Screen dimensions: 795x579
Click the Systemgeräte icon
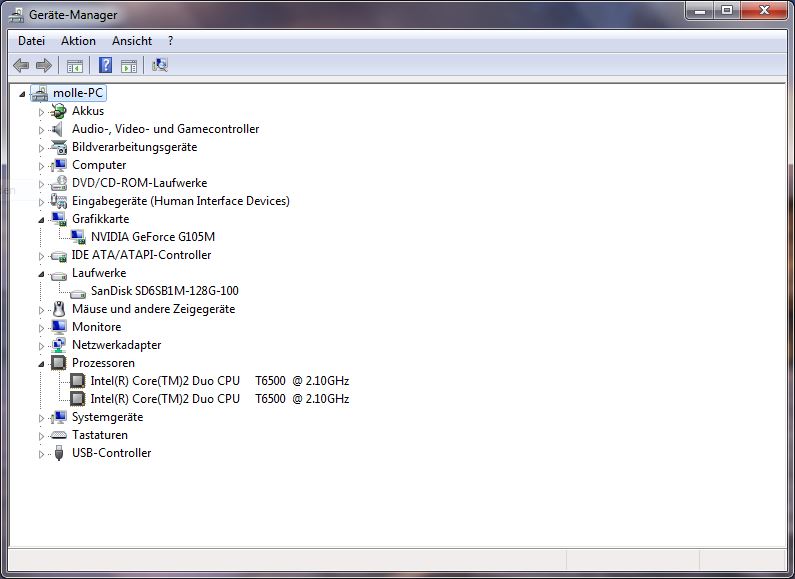pyautogui.click(x=59, y=417)
